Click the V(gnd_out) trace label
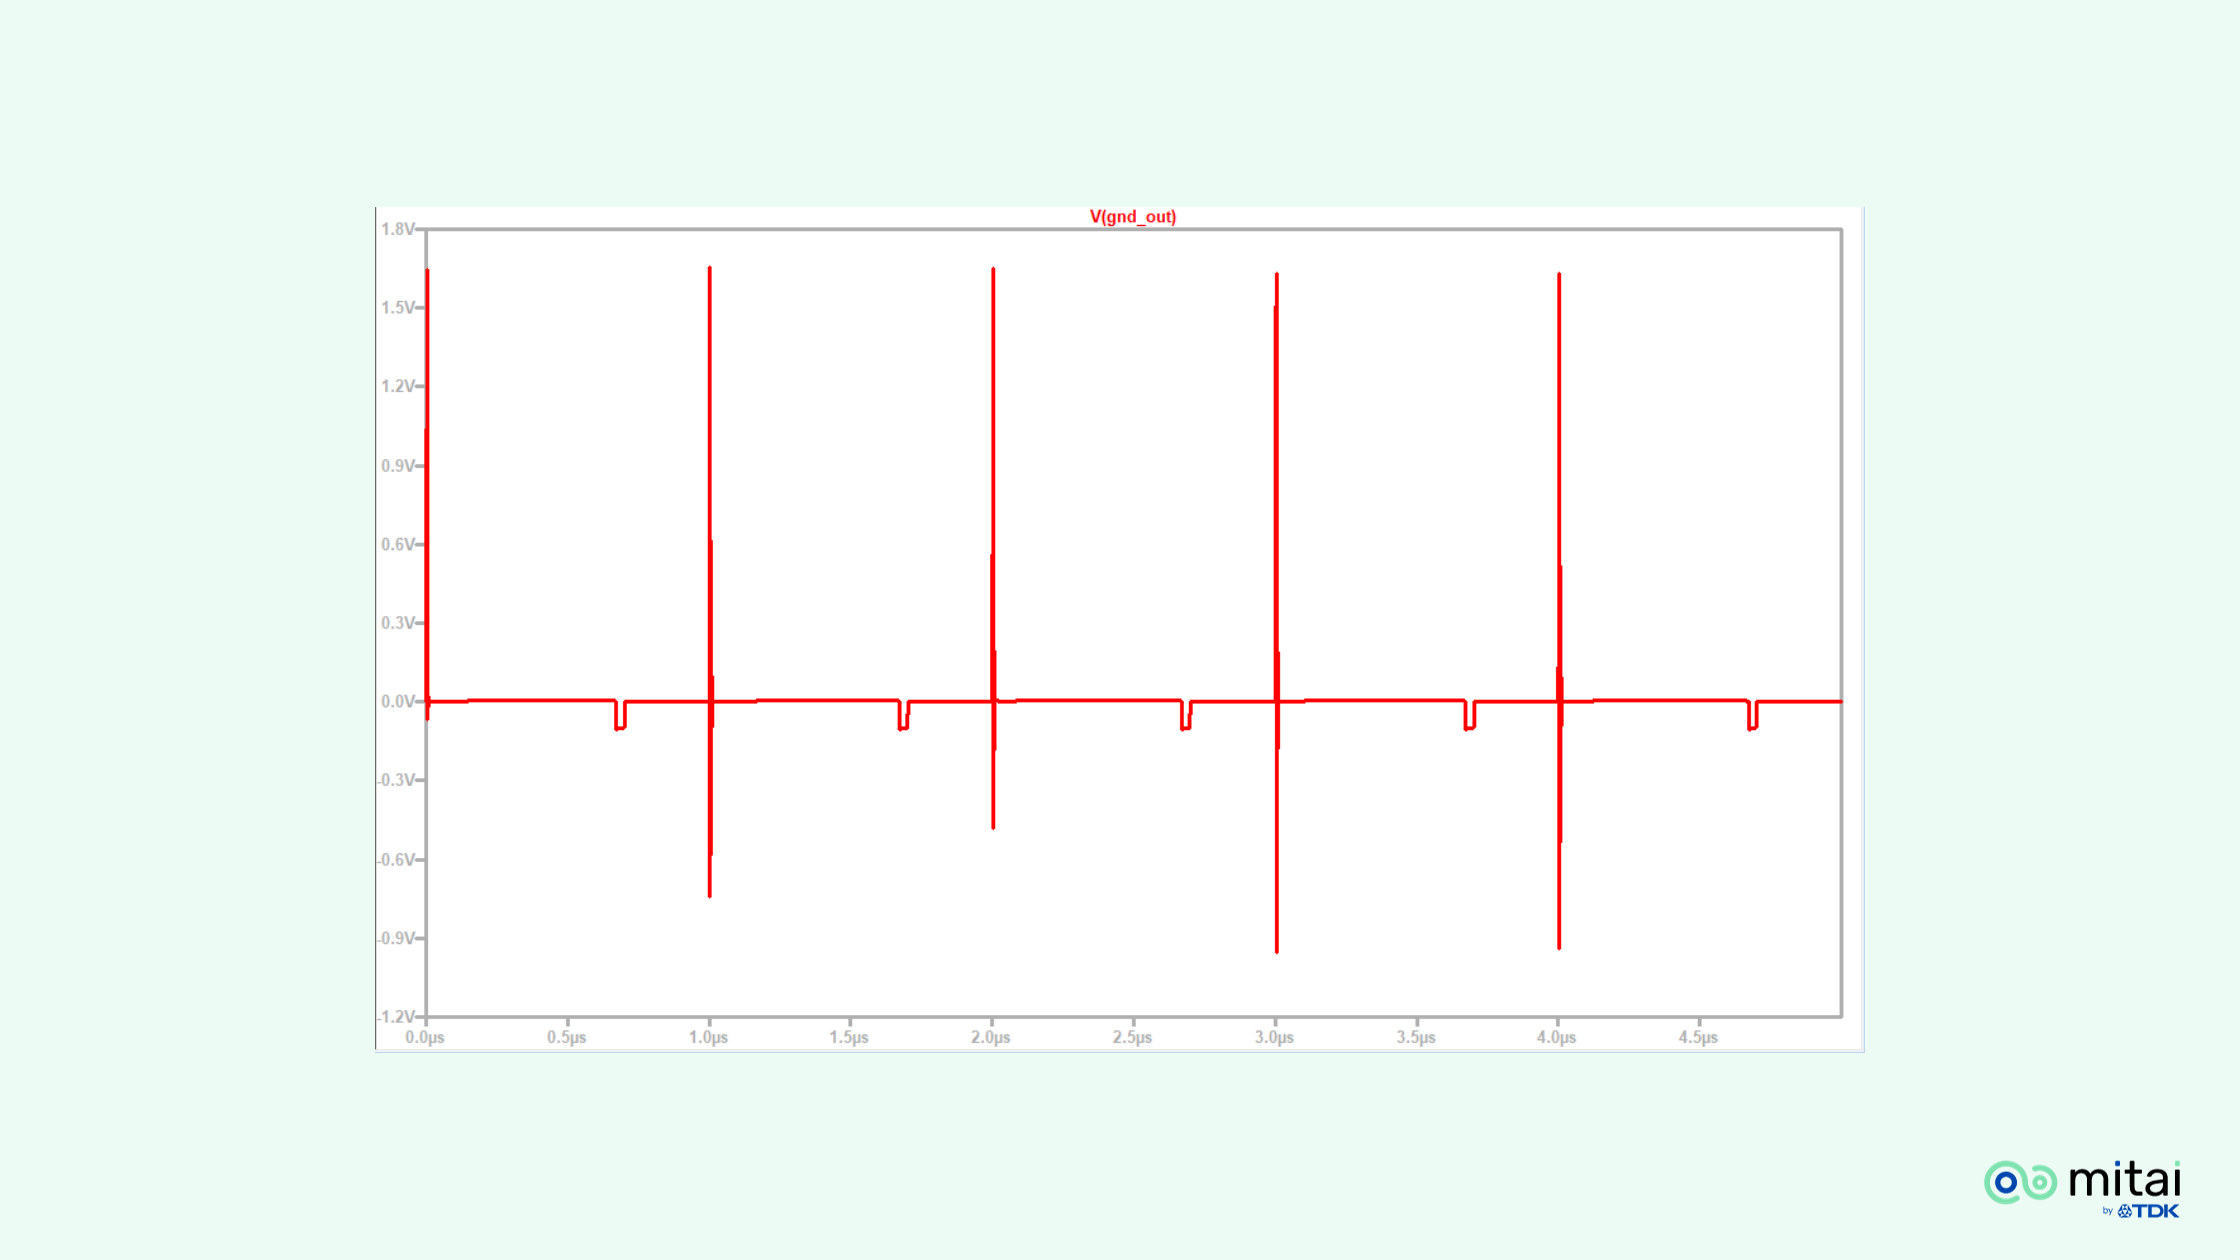This screenshot has width=2240, height=1260. [1132, 217]
